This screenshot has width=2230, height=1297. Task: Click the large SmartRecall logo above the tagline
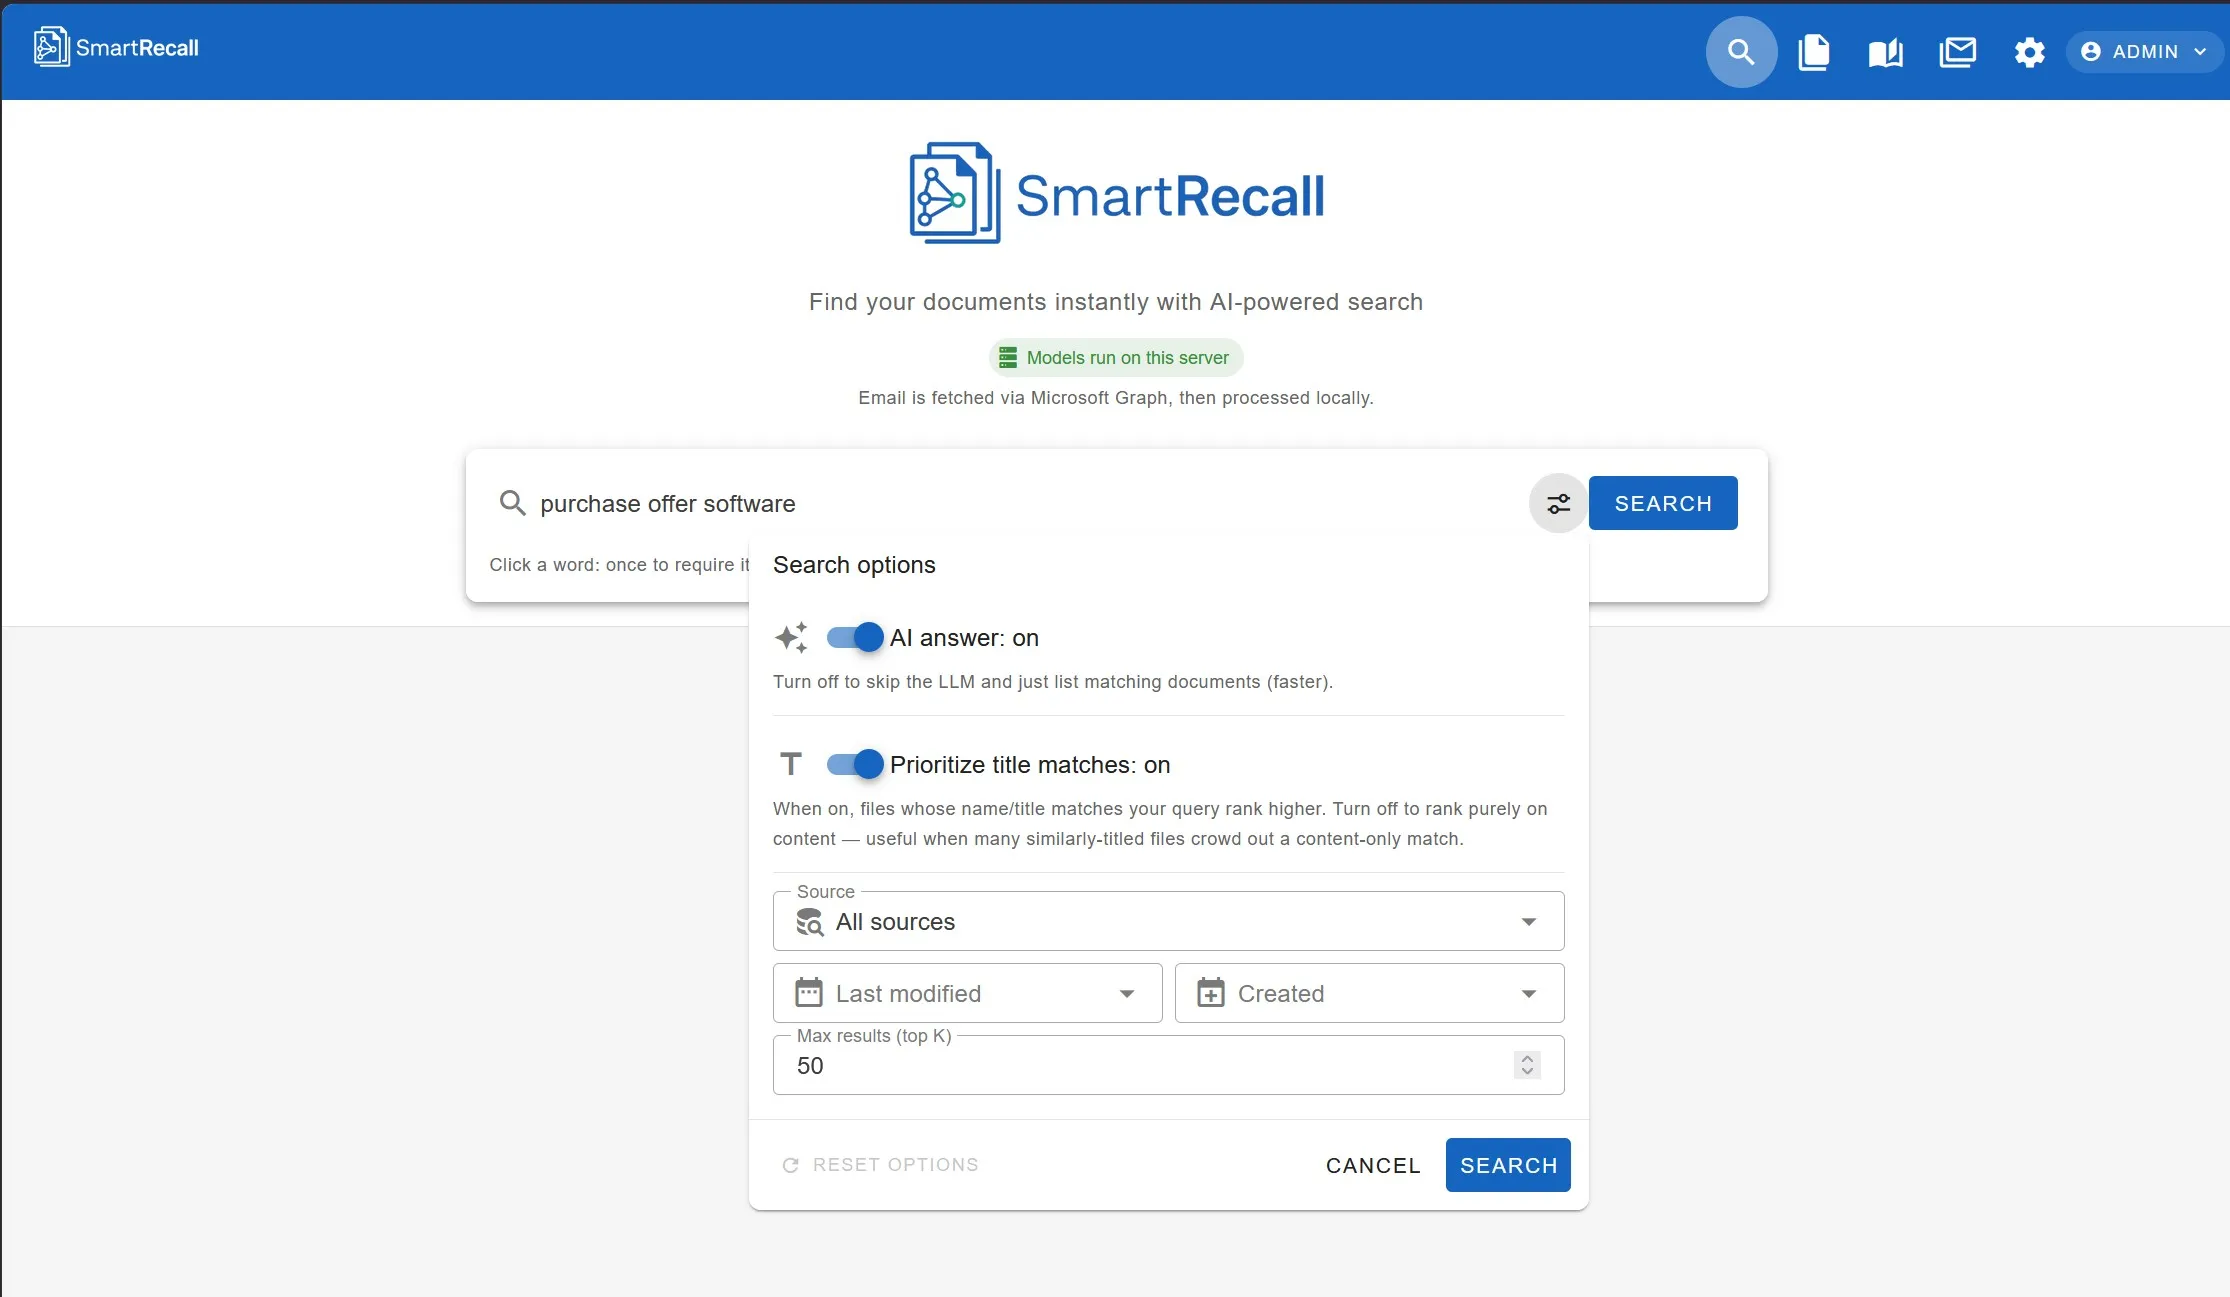[1116, 193]
